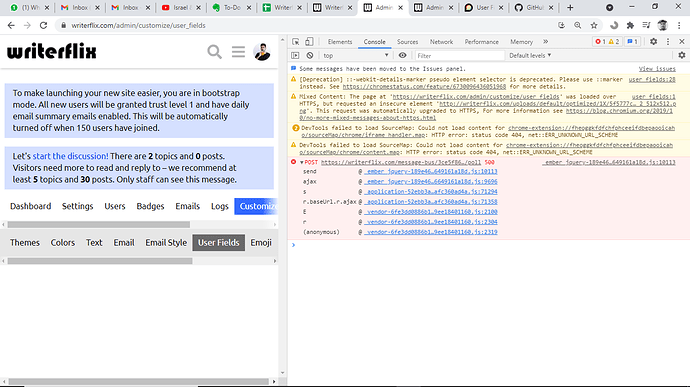Click the browser address bar URL
The width and height of the screenshot is (690, 387).
point(138,26)
